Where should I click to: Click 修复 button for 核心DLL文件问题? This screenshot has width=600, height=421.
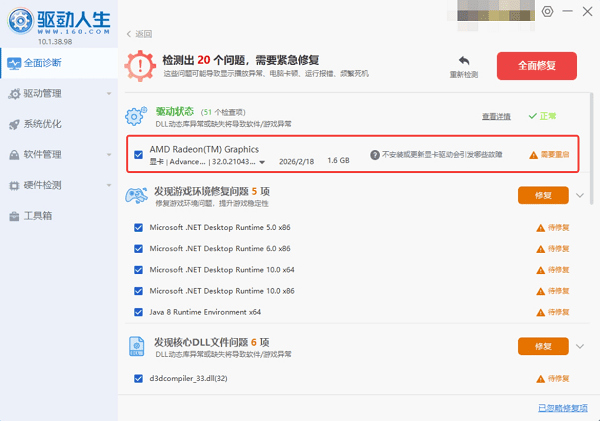point(543,346)
